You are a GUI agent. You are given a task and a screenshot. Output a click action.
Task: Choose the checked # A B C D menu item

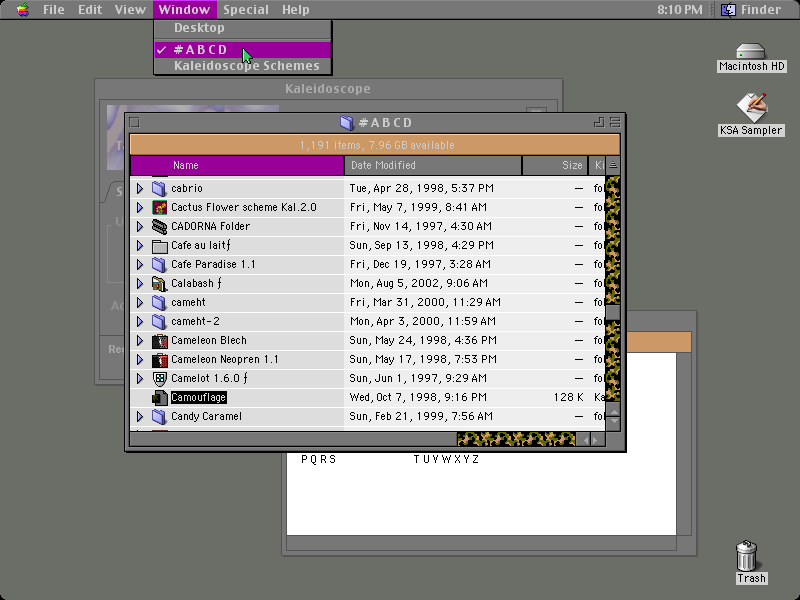242,49
